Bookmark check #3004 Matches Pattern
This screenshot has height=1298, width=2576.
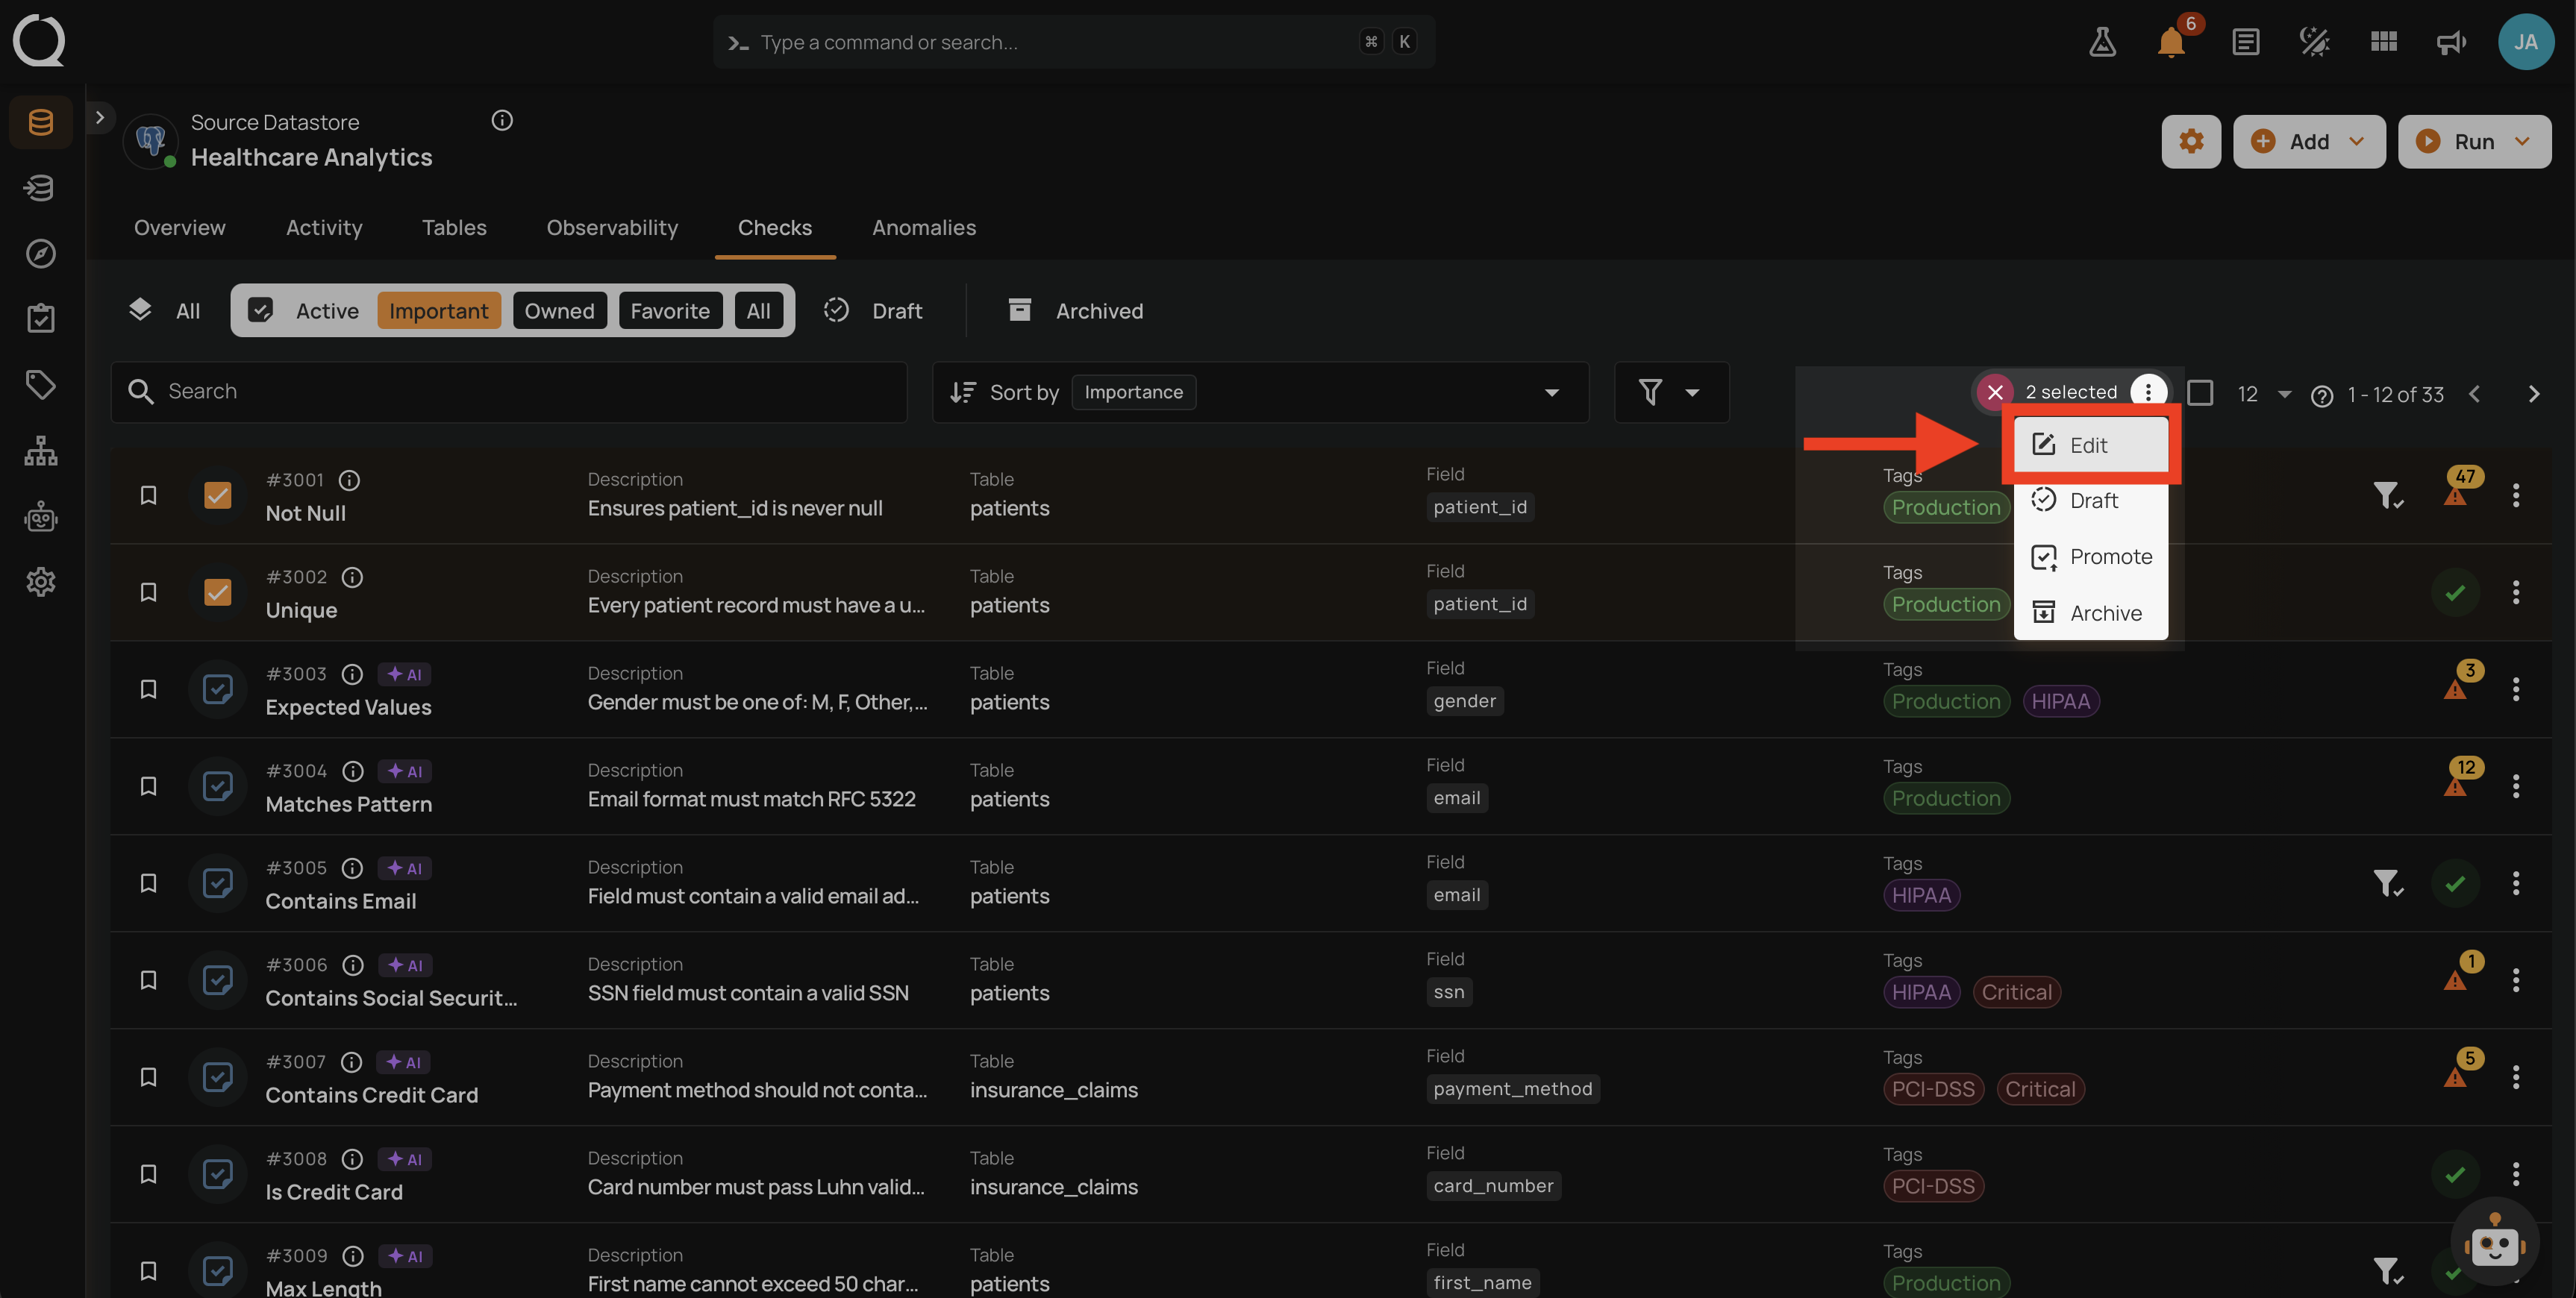coord(148,786)
